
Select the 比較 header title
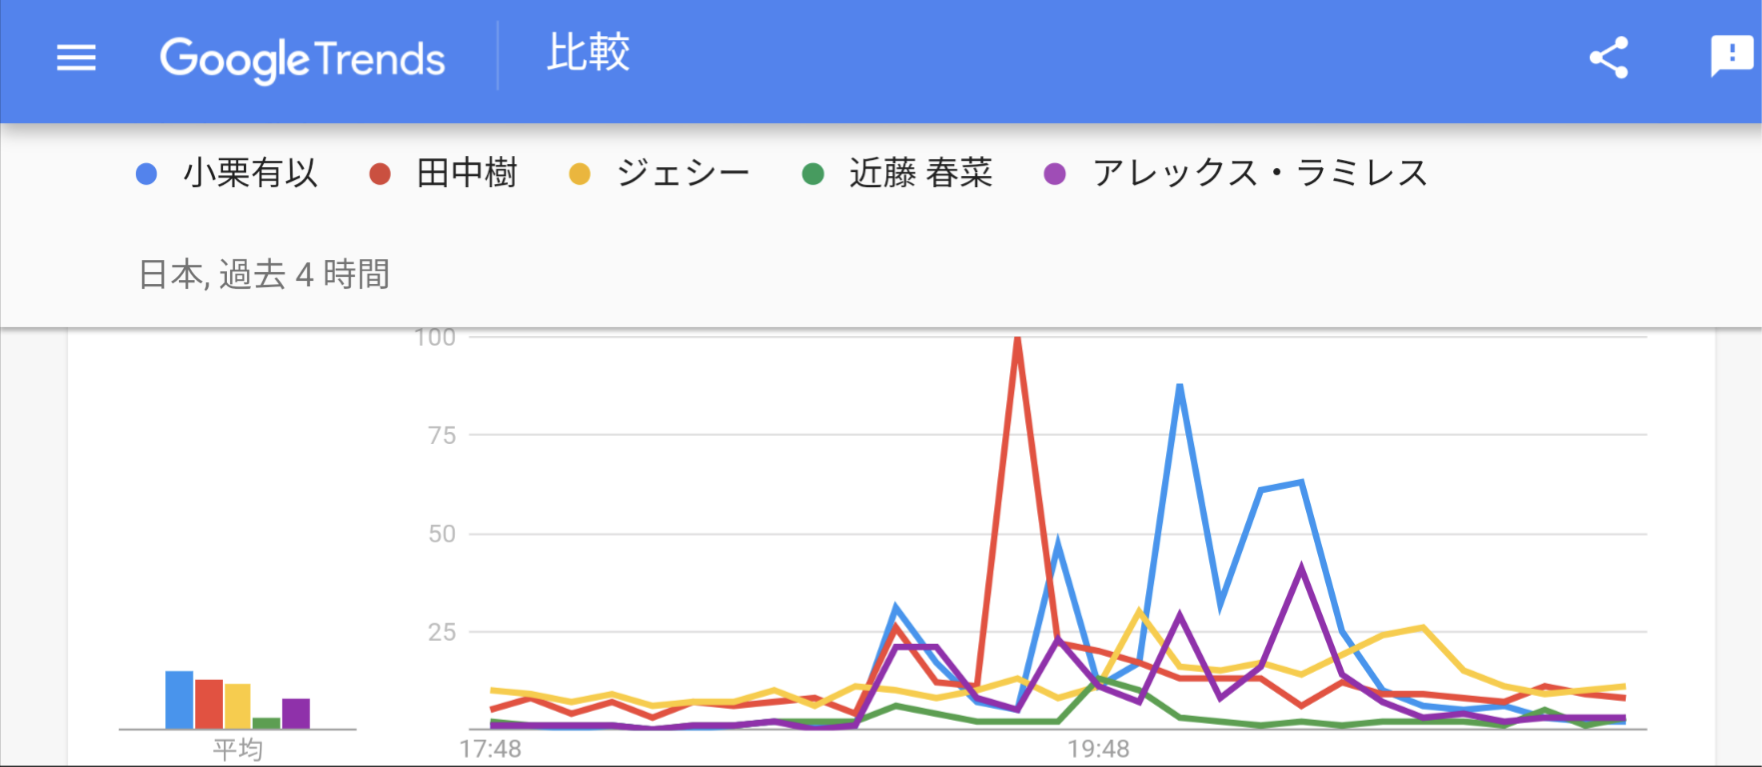pos(588,53)
